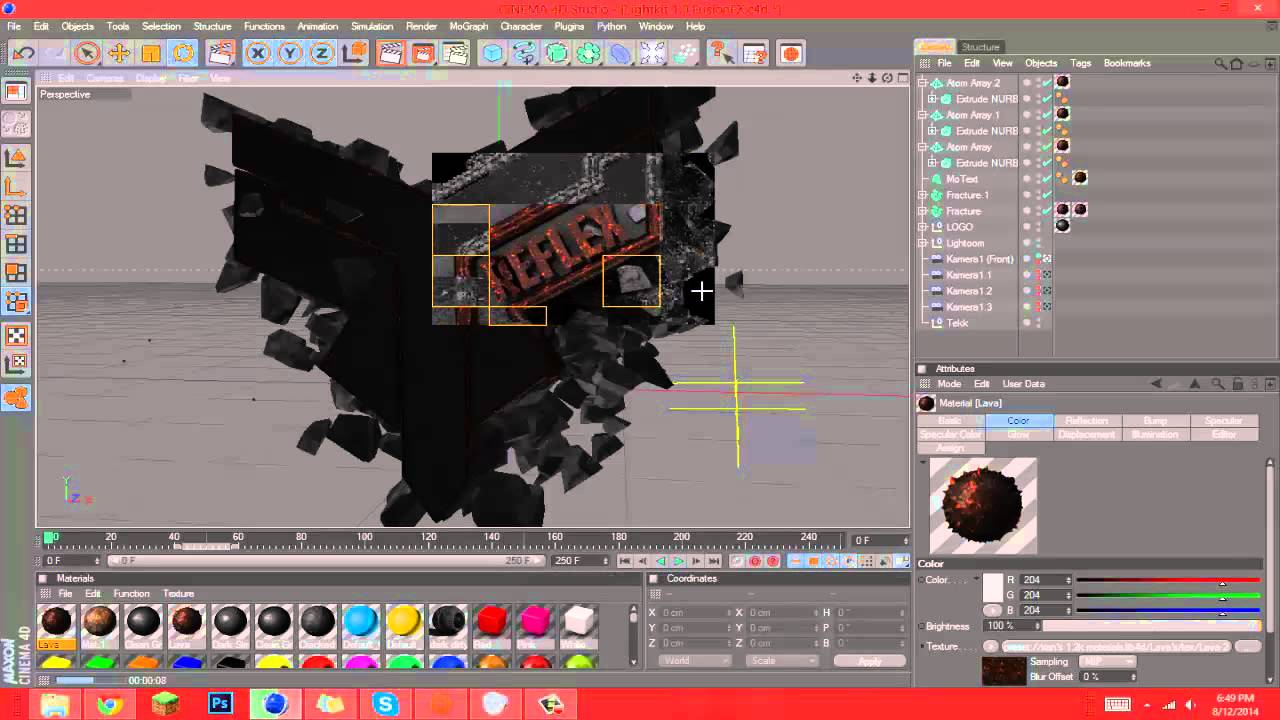
Task: Jump to the start of the animation
Action: click(x=624, y=562)
